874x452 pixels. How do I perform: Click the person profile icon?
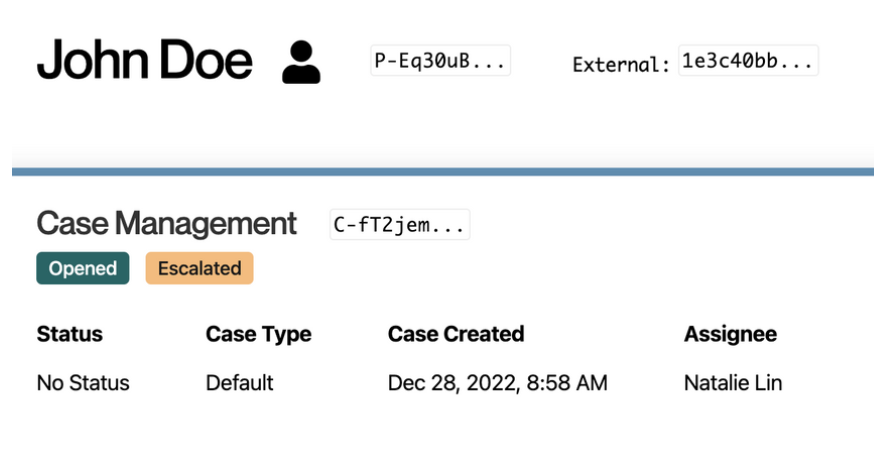pyautogui.click(x=301, y=62)
